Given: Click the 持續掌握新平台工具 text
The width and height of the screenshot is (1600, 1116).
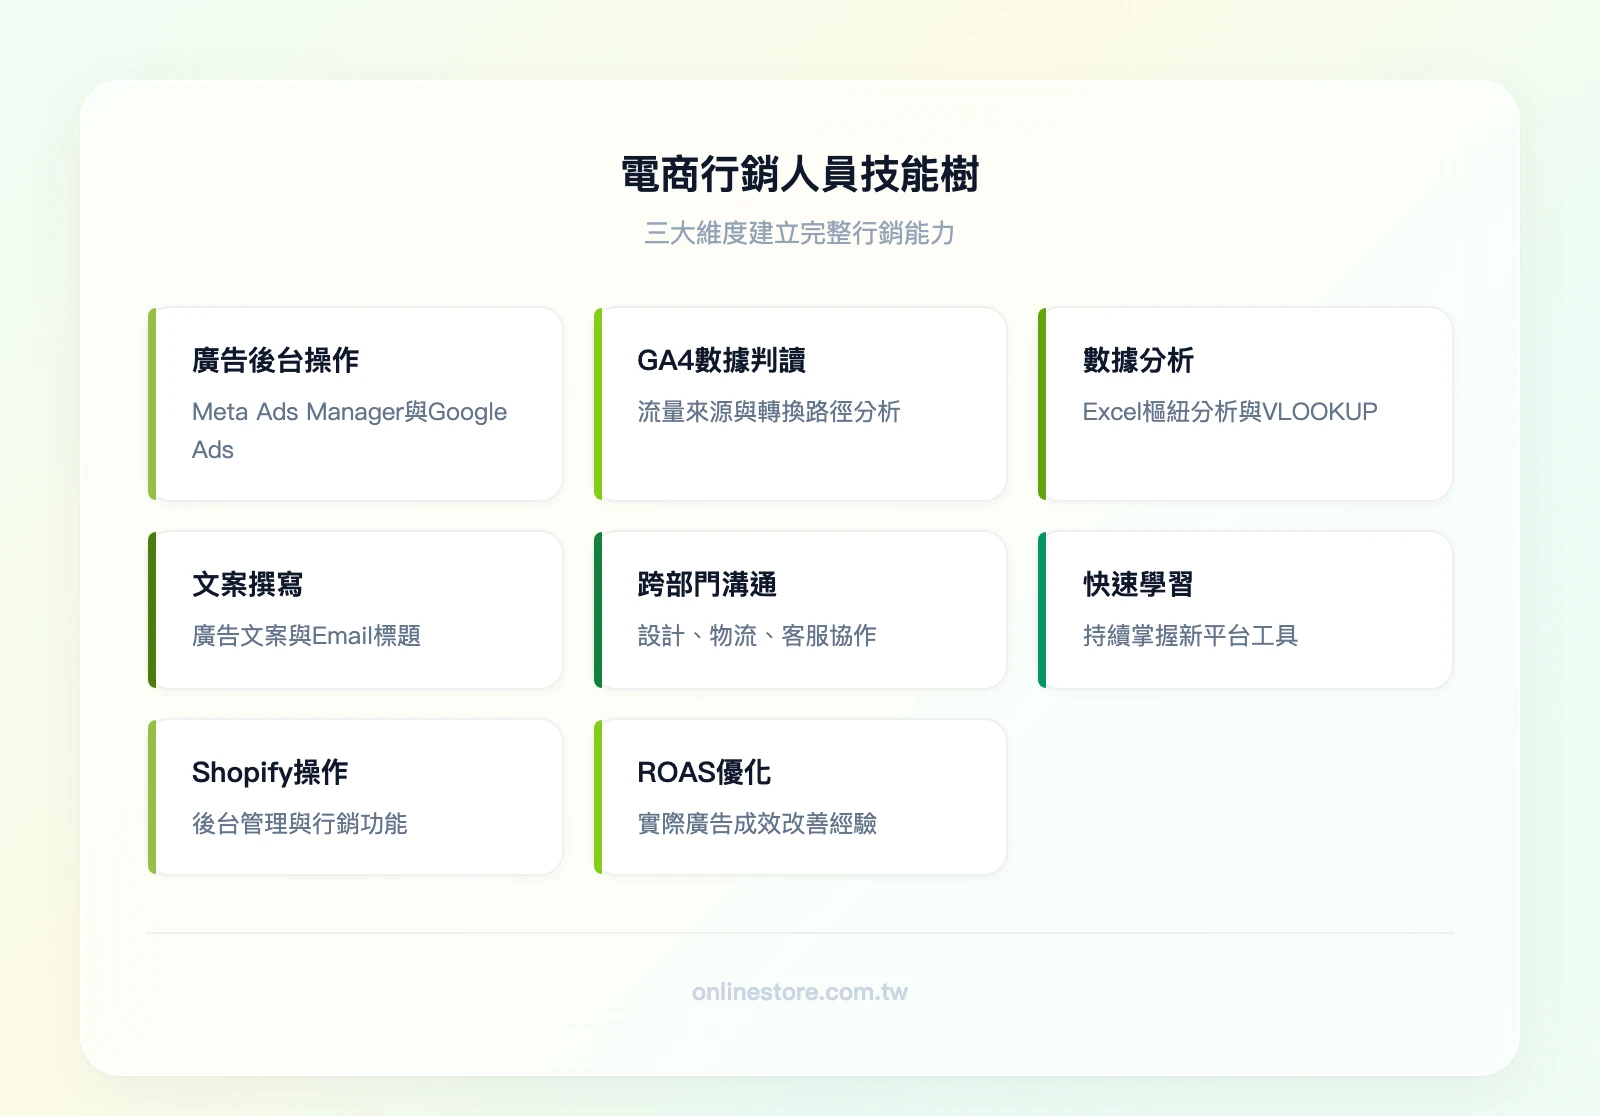Looking at the screenshot, I should pos(1189,636).
